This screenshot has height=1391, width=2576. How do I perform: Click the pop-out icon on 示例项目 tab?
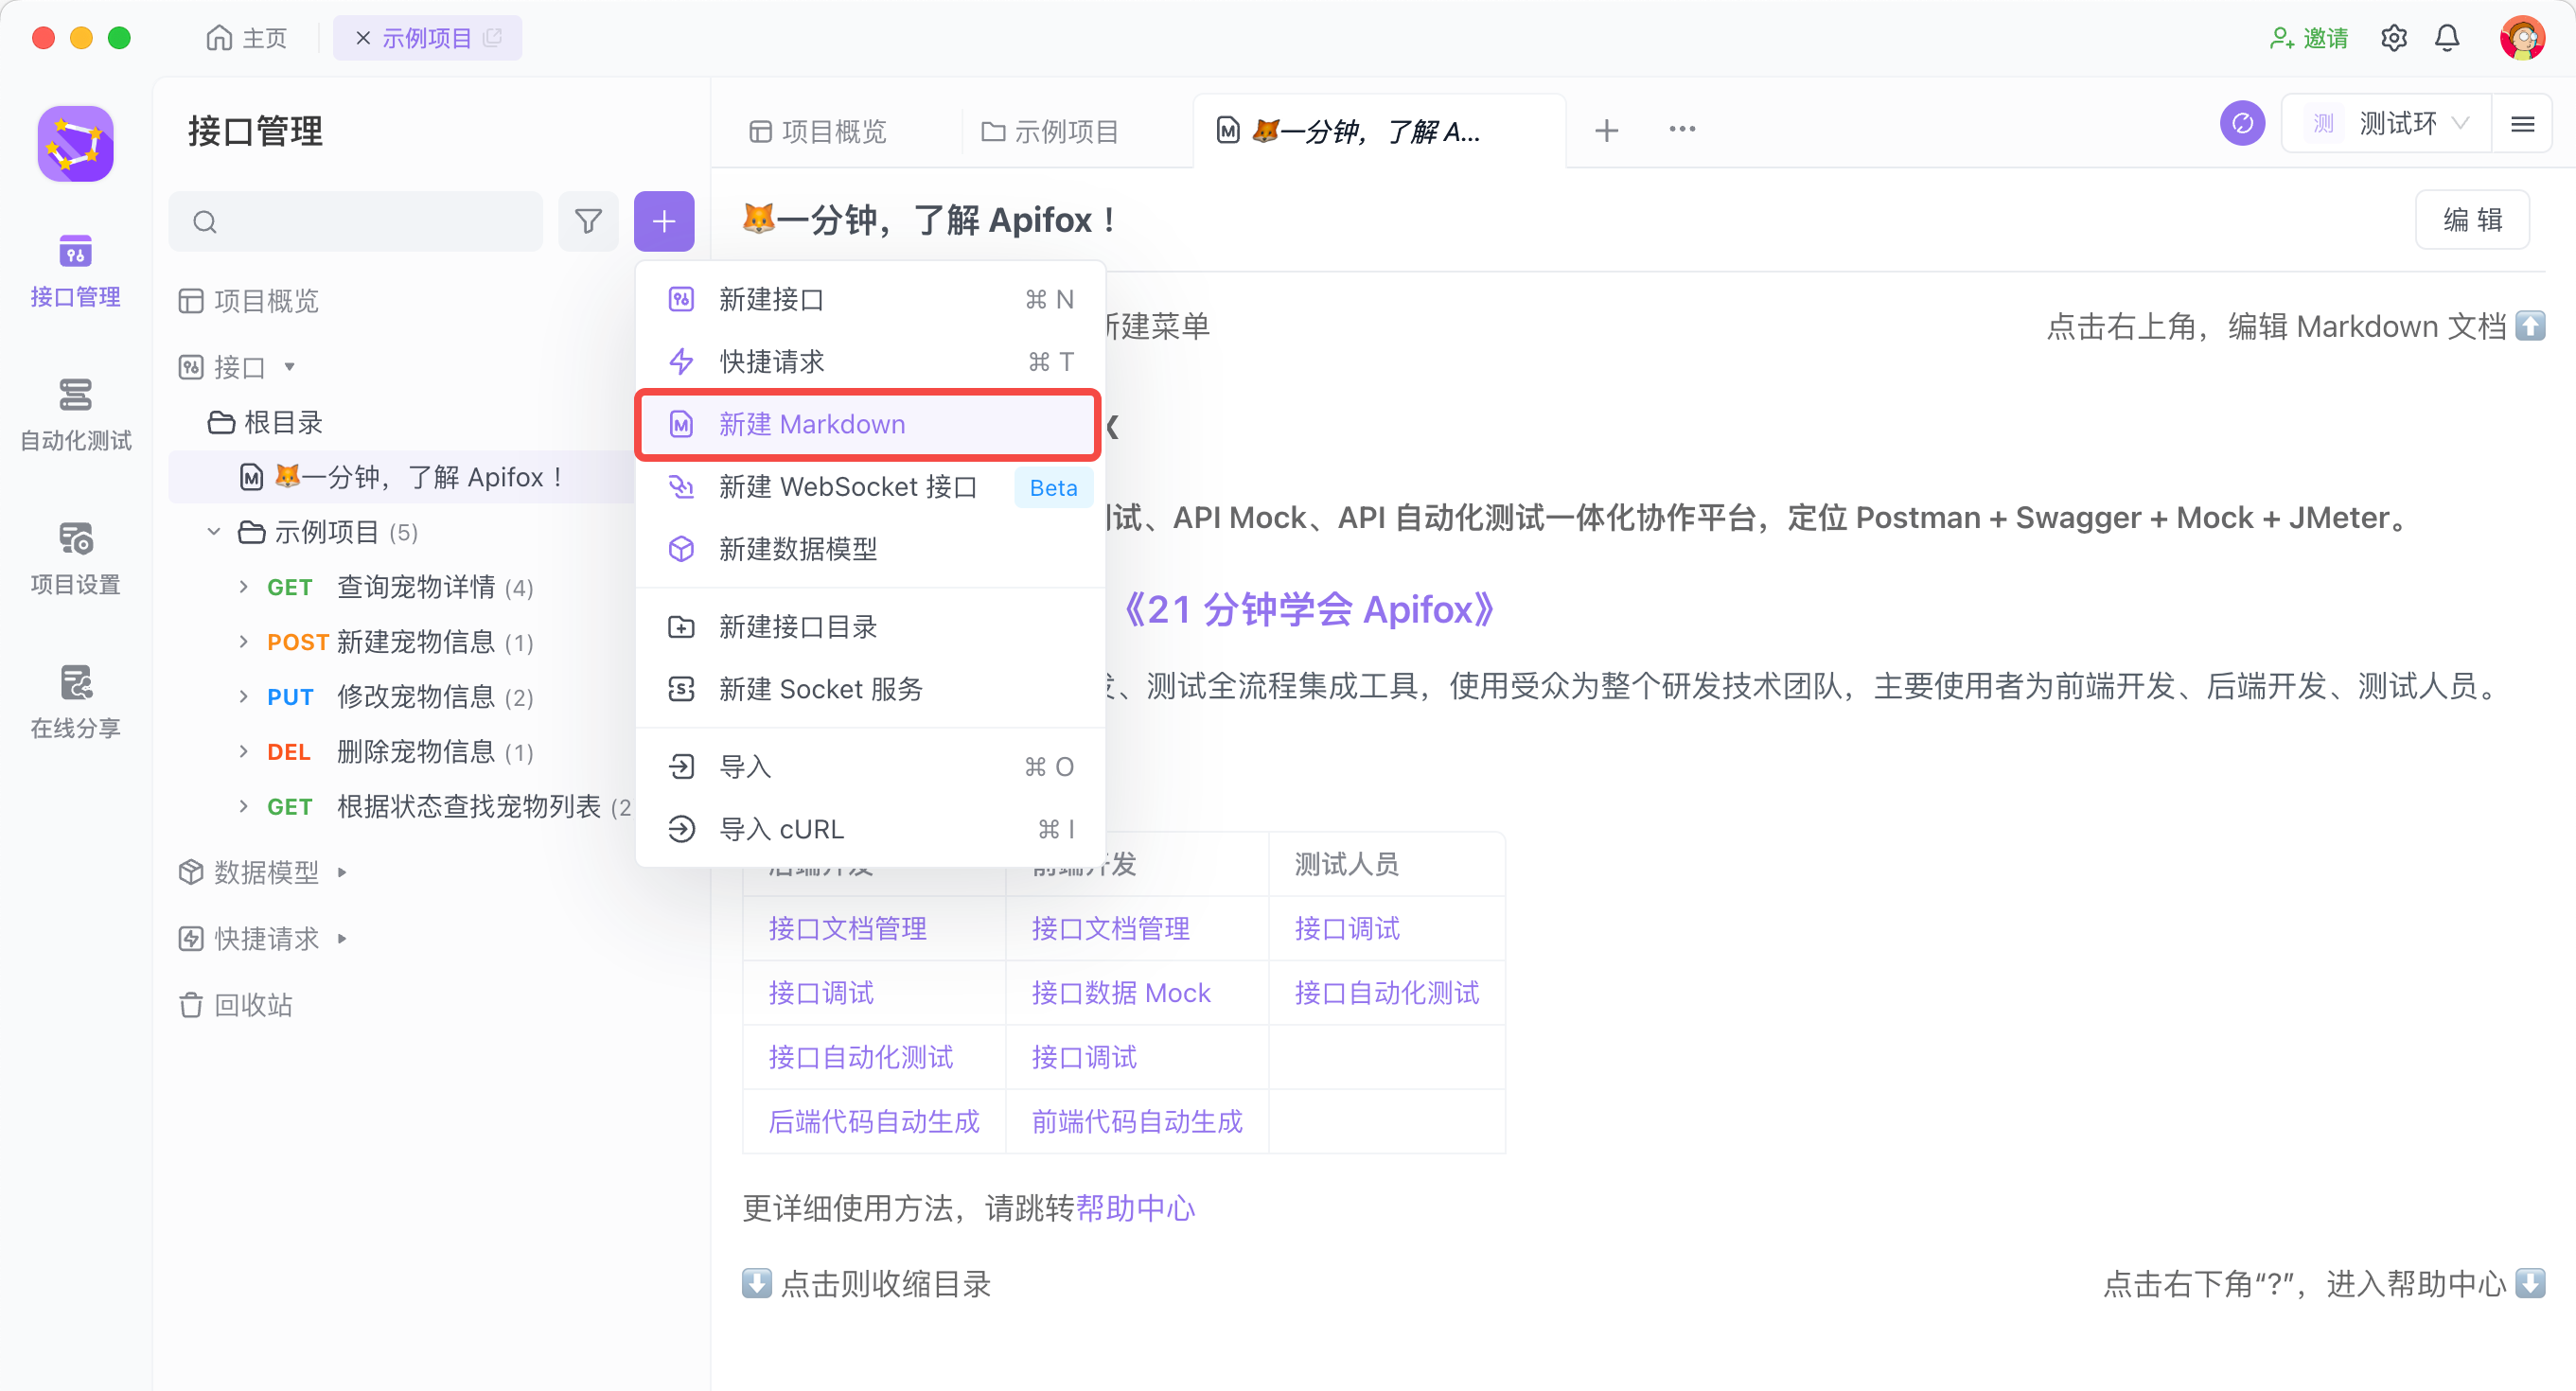(492, 38)
